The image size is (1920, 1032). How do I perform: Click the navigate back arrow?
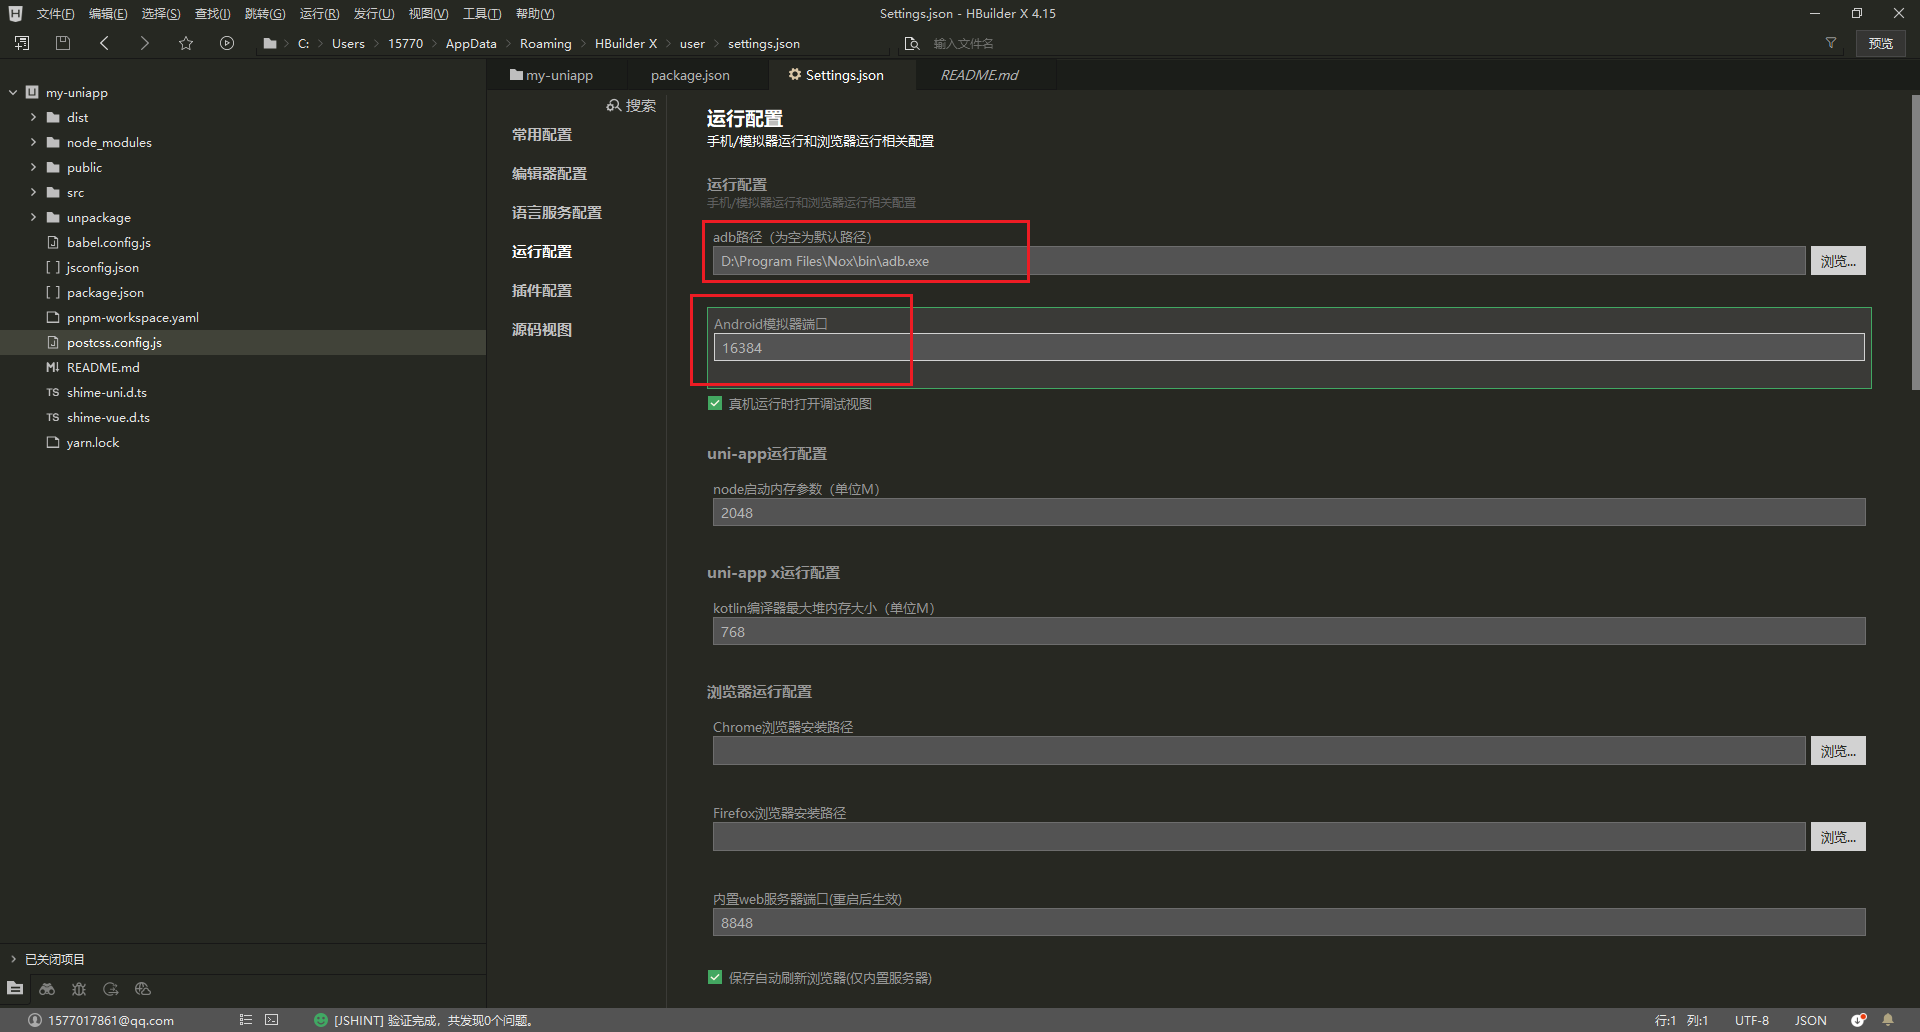(x=104, y=43)
